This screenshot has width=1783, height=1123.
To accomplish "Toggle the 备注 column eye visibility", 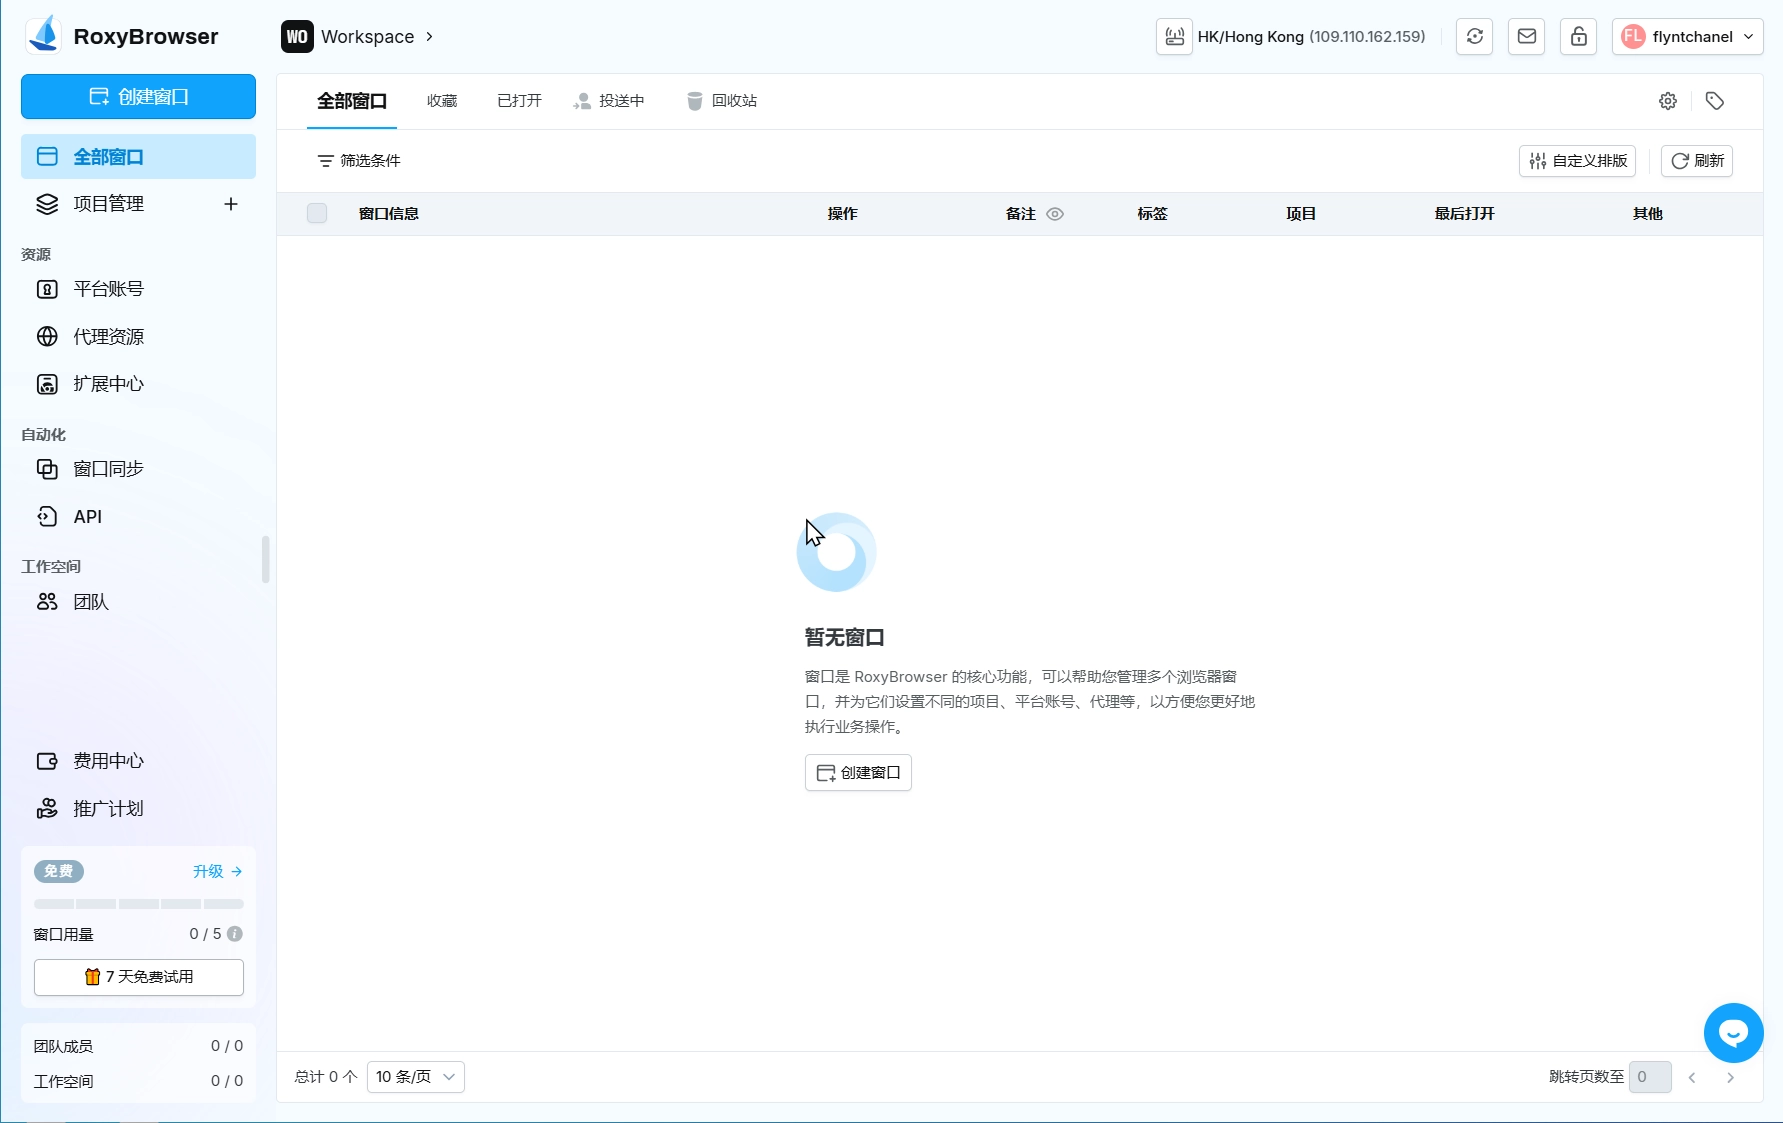I will 1054,214.
